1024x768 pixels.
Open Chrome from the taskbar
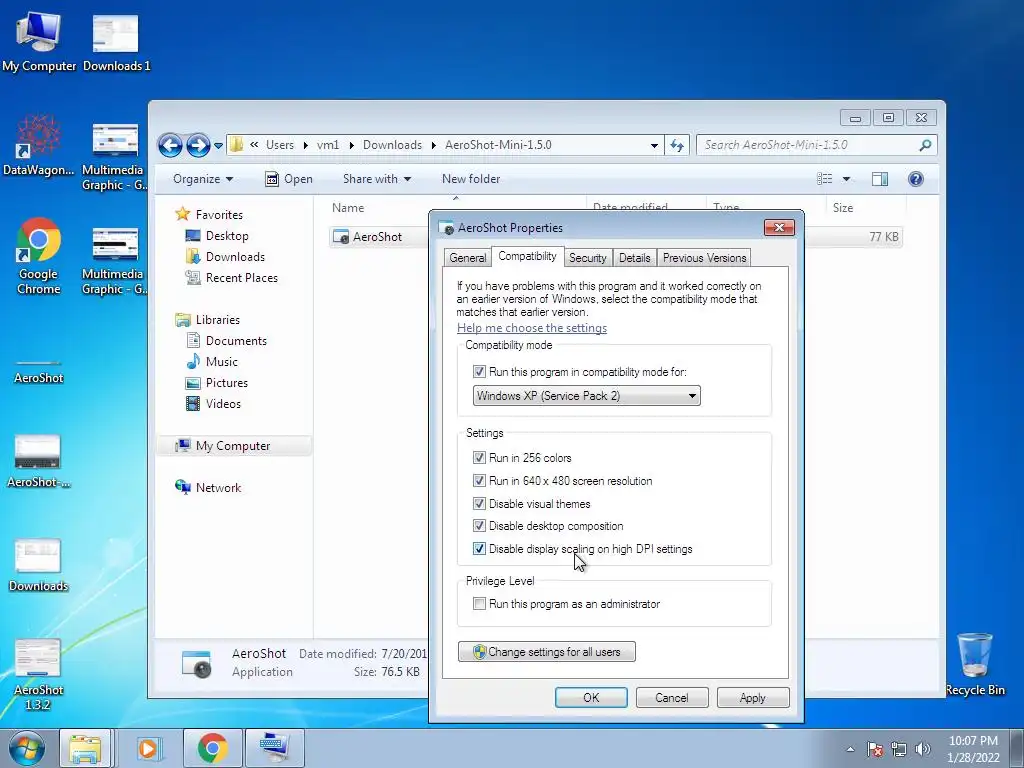point(212,748)
